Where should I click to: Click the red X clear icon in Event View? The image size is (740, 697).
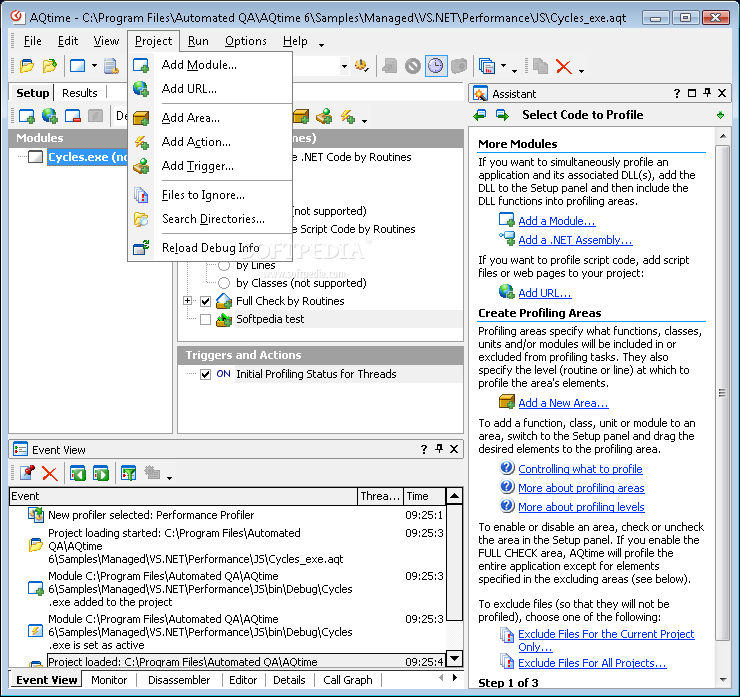[x=50, y=473]
